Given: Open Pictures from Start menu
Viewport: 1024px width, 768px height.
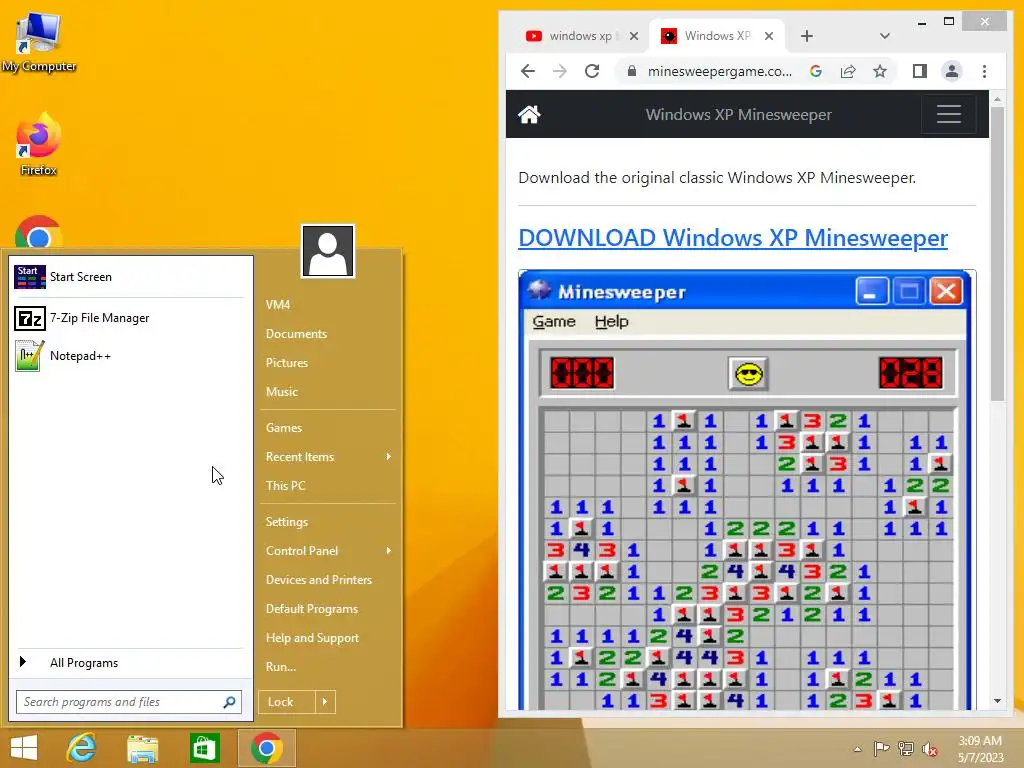Looking at the screenshot, I should click(287, 362).
